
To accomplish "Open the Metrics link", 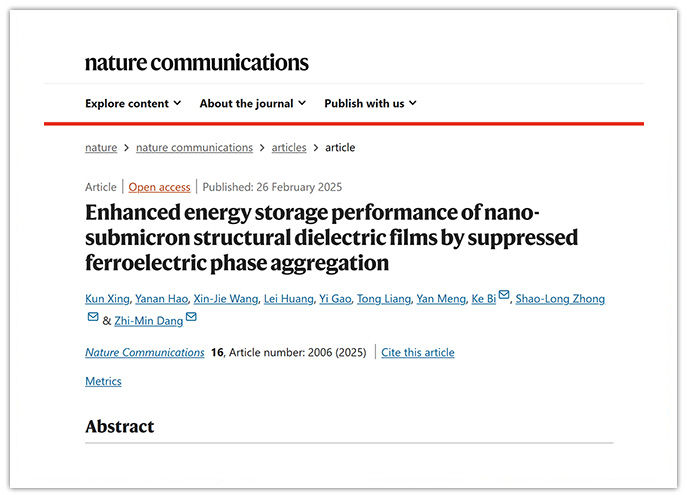I will [x=103, y=381].
